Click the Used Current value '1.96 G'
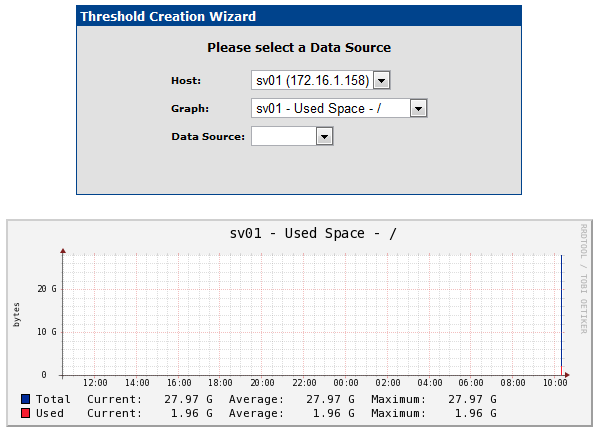The height and width of the screenshot is (435, 601). pos(191,413)
